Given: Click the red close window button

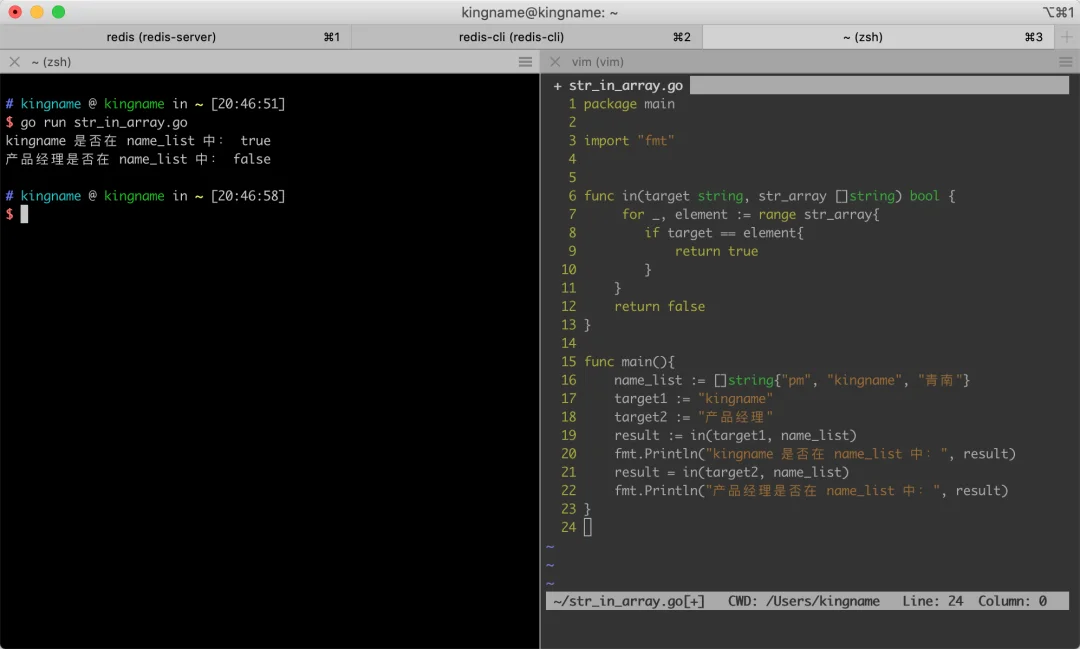Looking at the screenshot, I should coord(14,12).
